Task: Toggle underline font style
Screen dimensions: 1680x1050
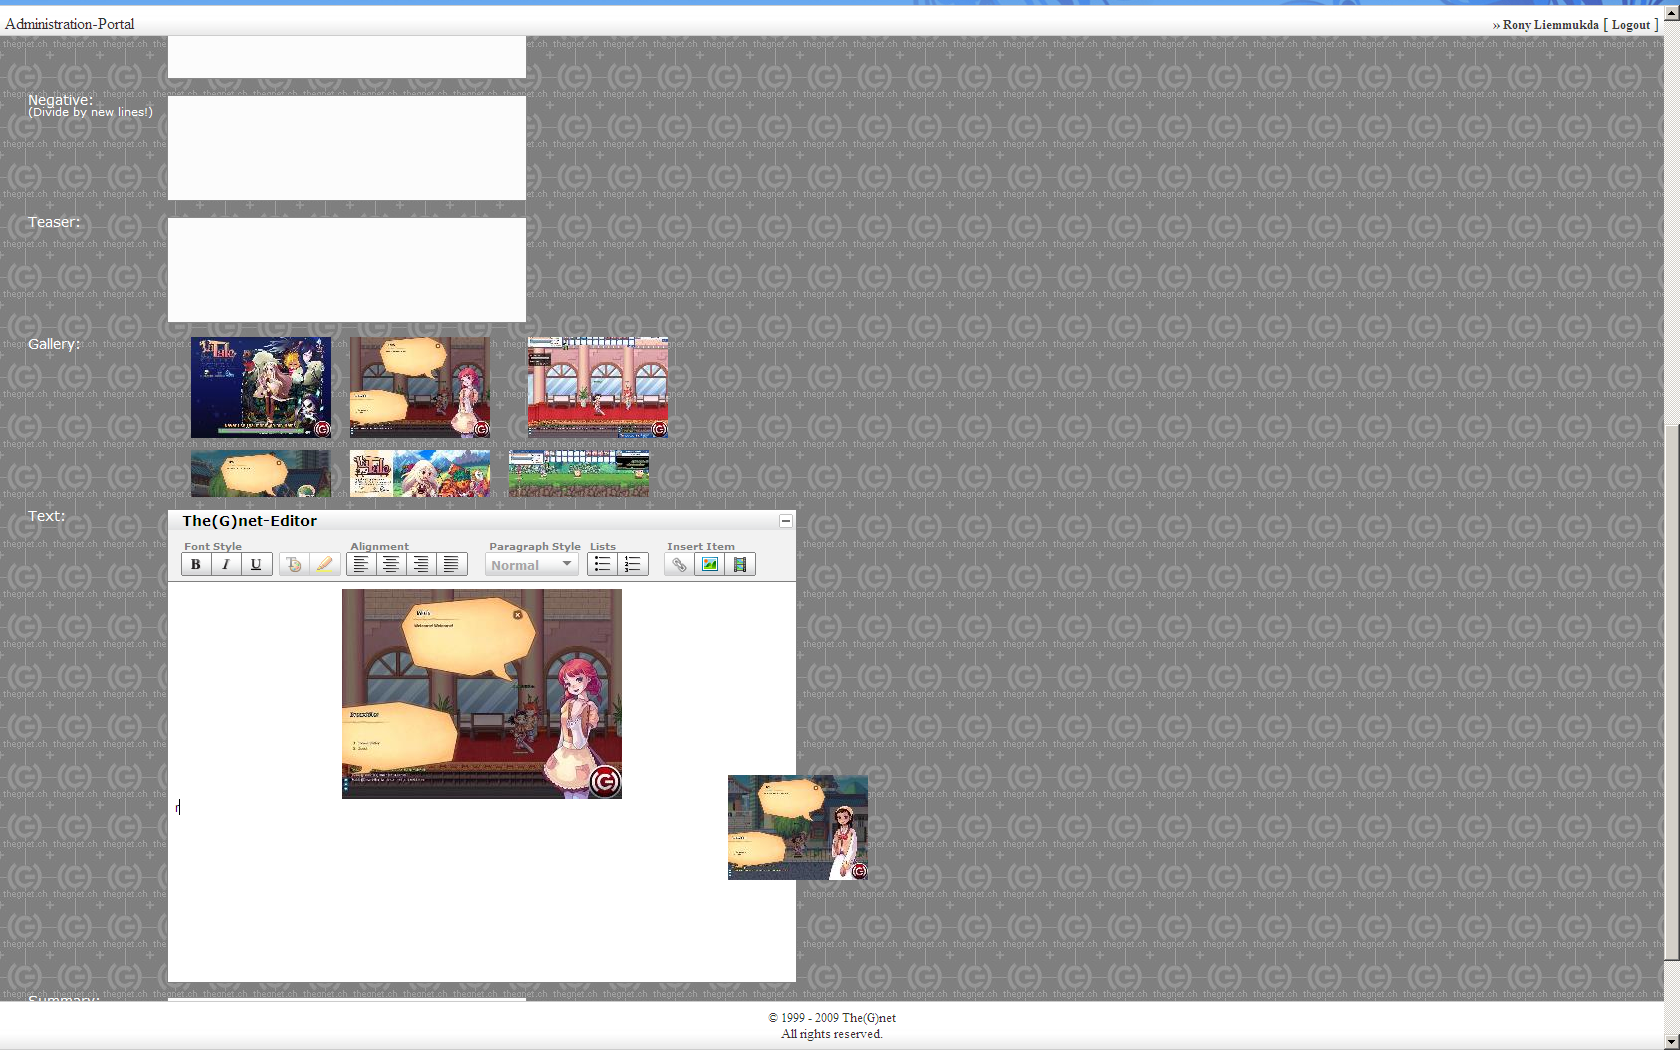Action: pos(256,565)
